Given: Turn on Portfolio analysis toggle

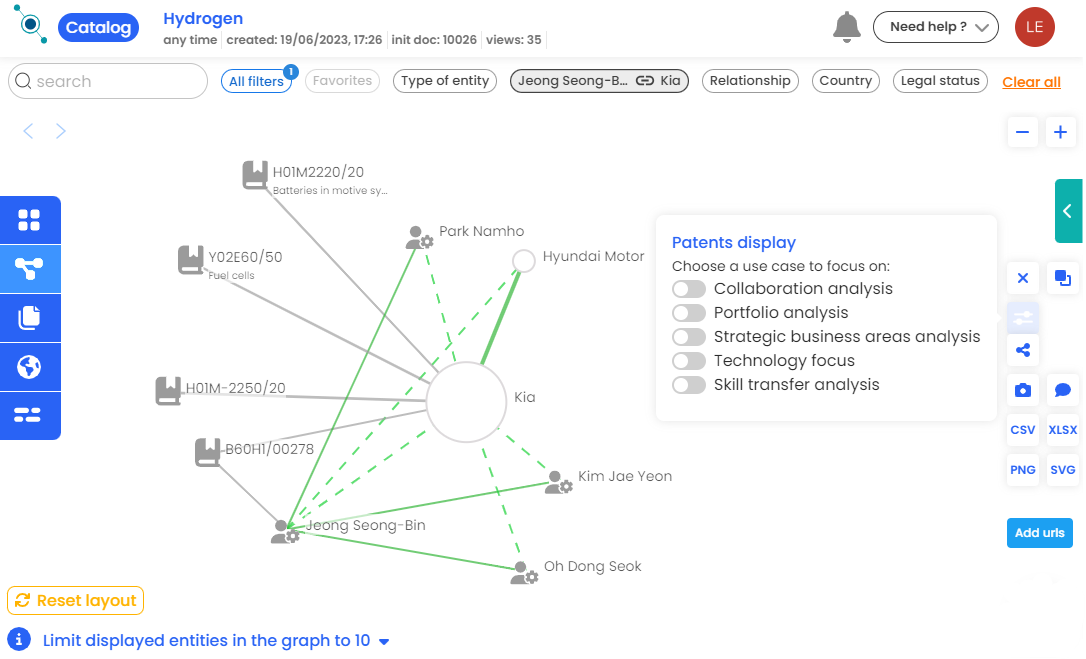Looking at the screenshot, I should pyautogui.click(x=688, y=313).
